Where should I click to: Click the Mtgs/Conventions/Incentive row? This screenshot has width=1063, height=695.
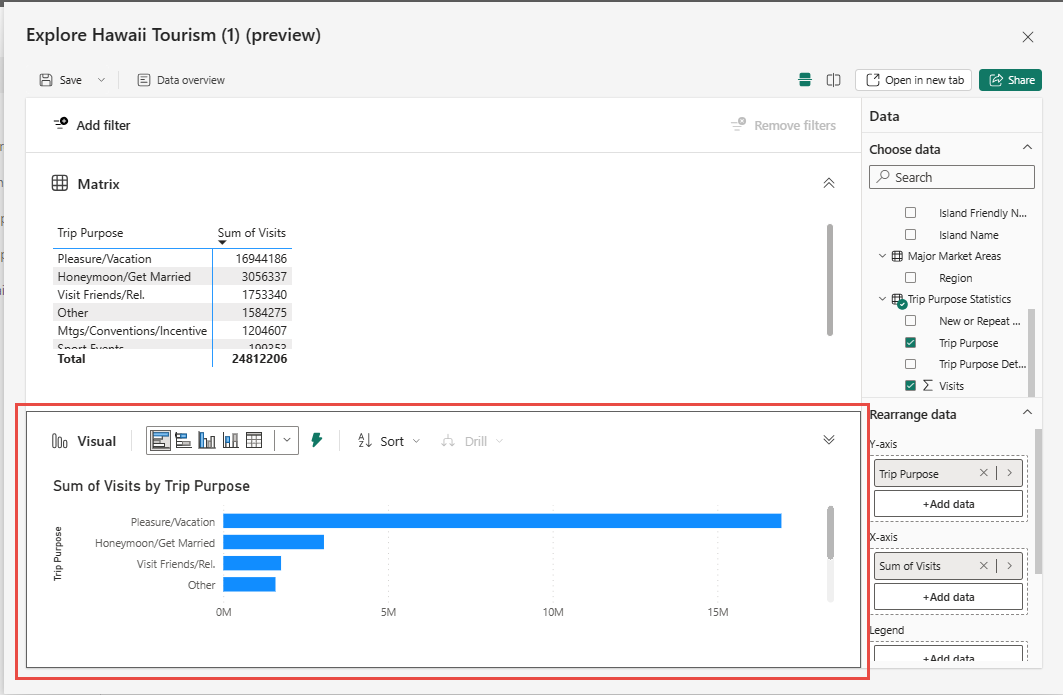172,330
